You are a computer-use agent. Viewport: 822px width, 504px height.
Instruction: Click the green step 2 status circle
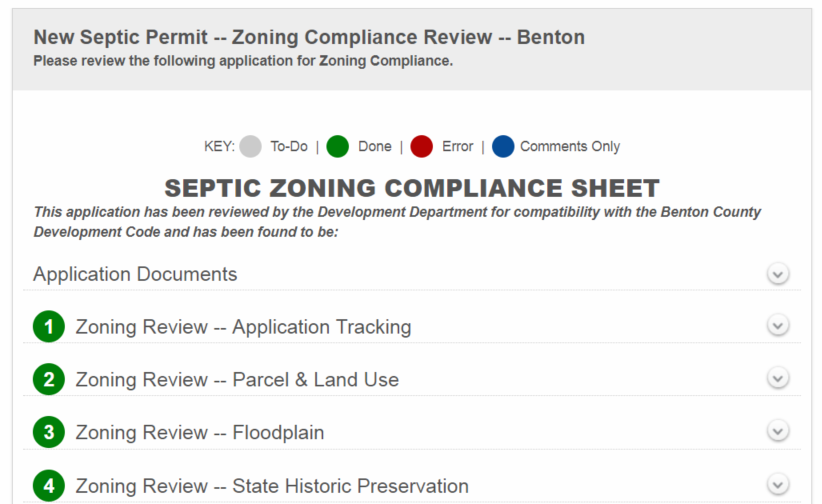pyautogui.click(x=48, y=379)
